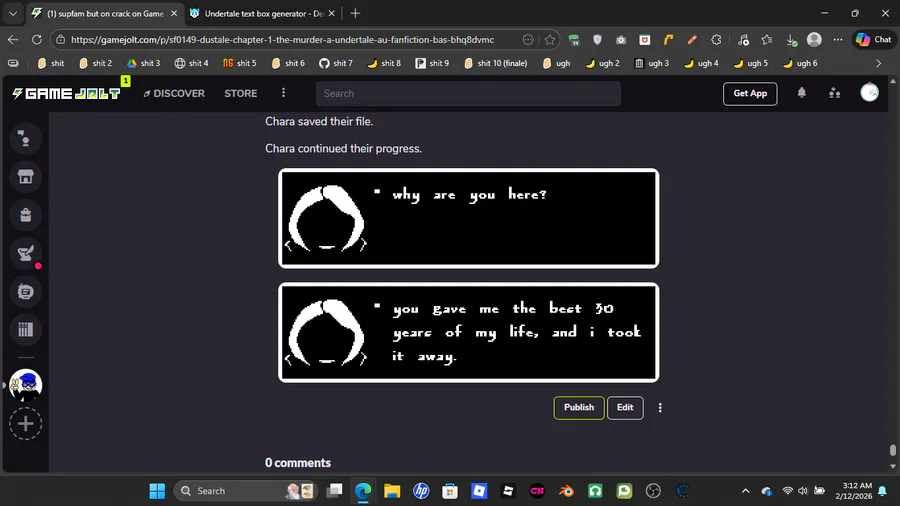The image size is (900, 506).
Task: Open the sidebar library icon
Action: 25,329
